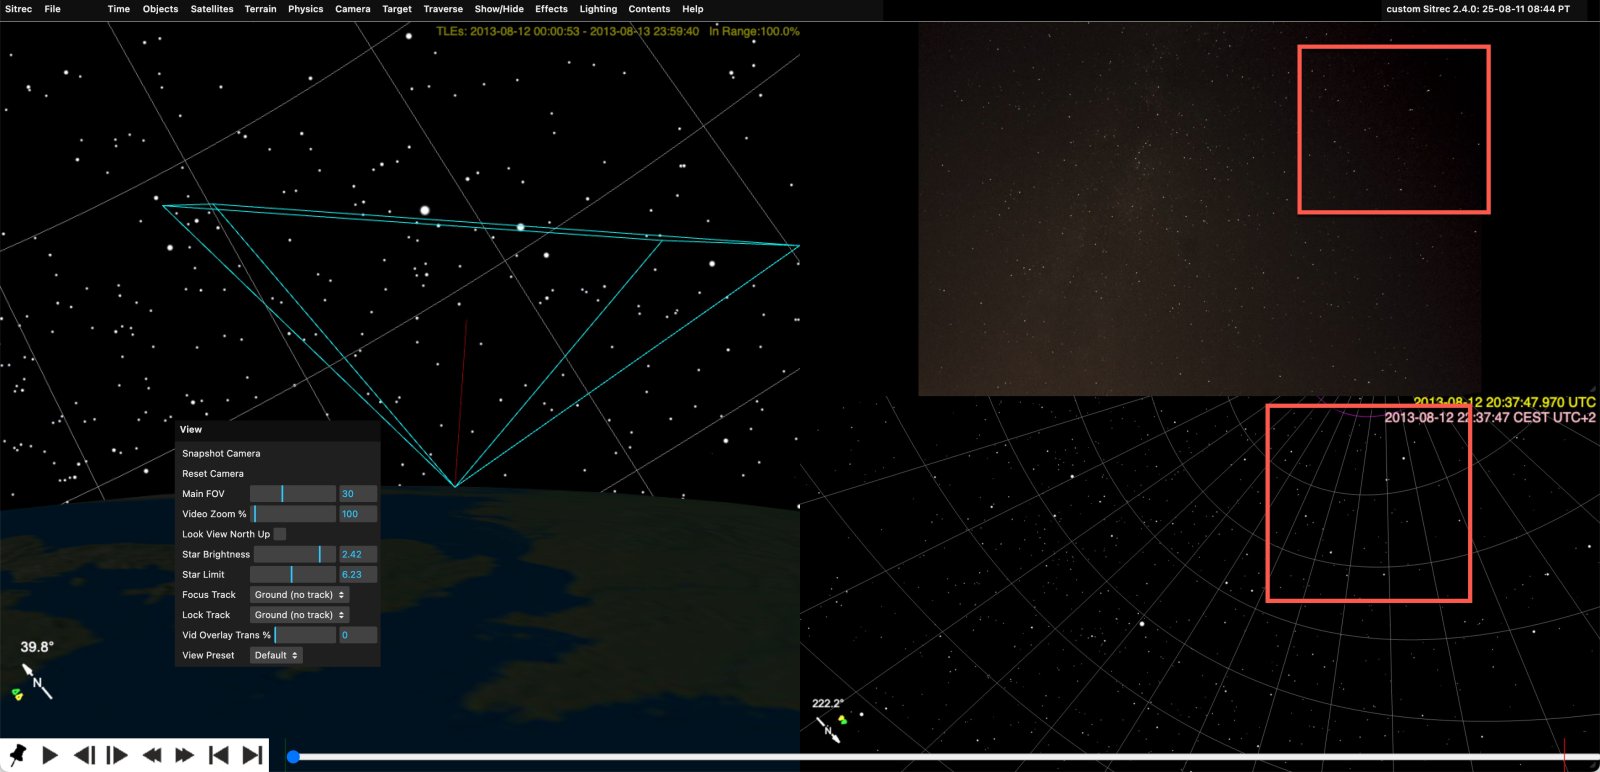Viewport: 1600px width, 772px height.
Task: Click the fast forward icon
Action: (x=185, y=755)
